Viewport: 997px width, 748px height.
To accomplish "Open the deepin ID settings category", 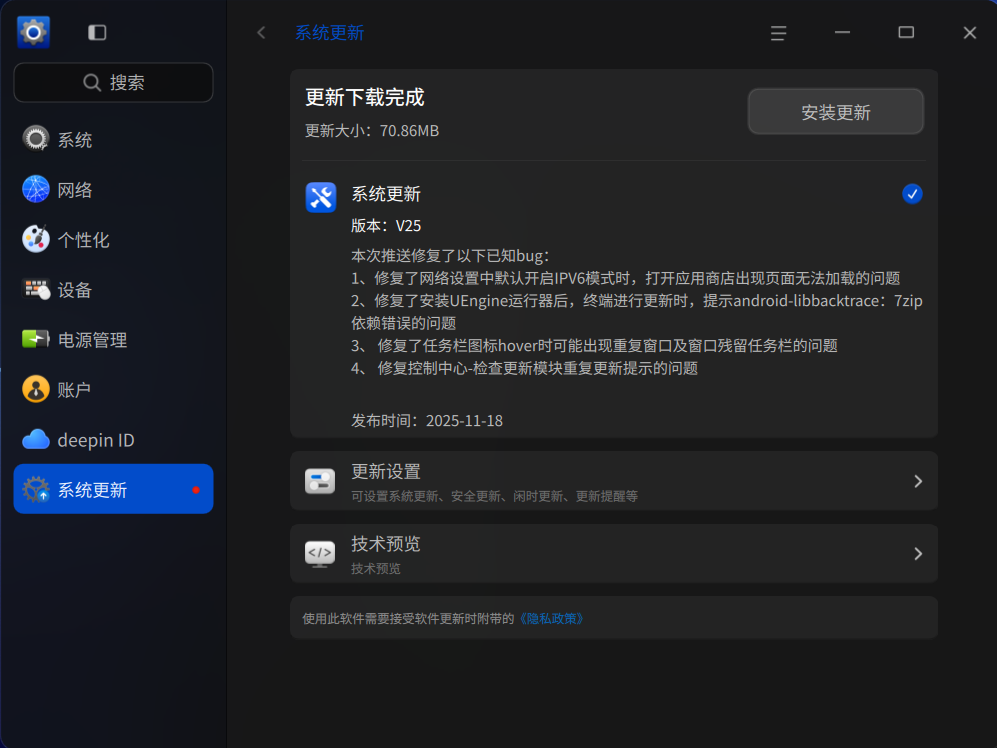I will 113,440.
